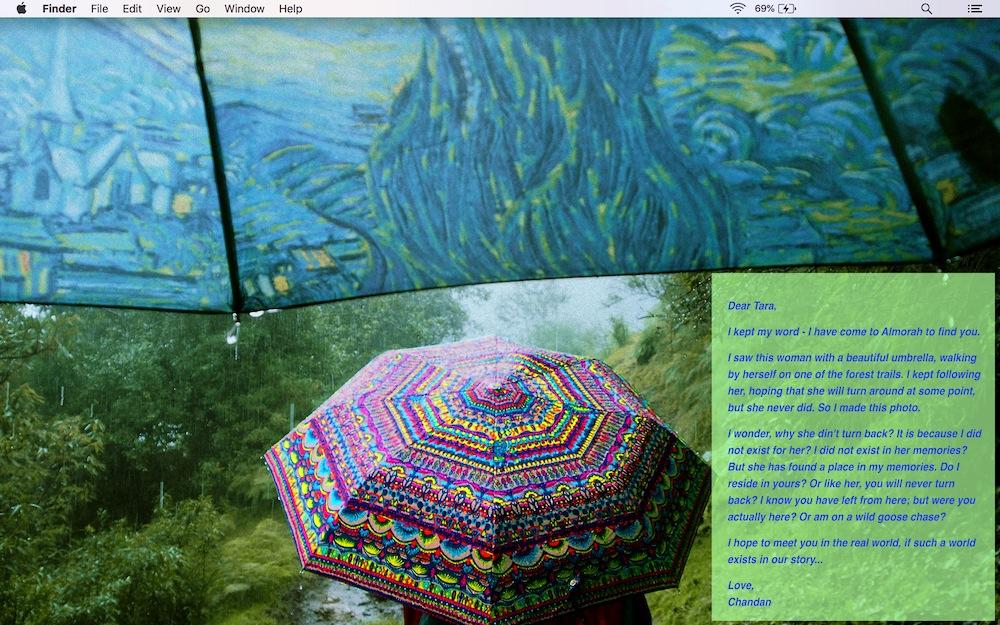Screen dimensions: 1000x625
Task: Open the Window menu
Action: click(x=244, y=8)
